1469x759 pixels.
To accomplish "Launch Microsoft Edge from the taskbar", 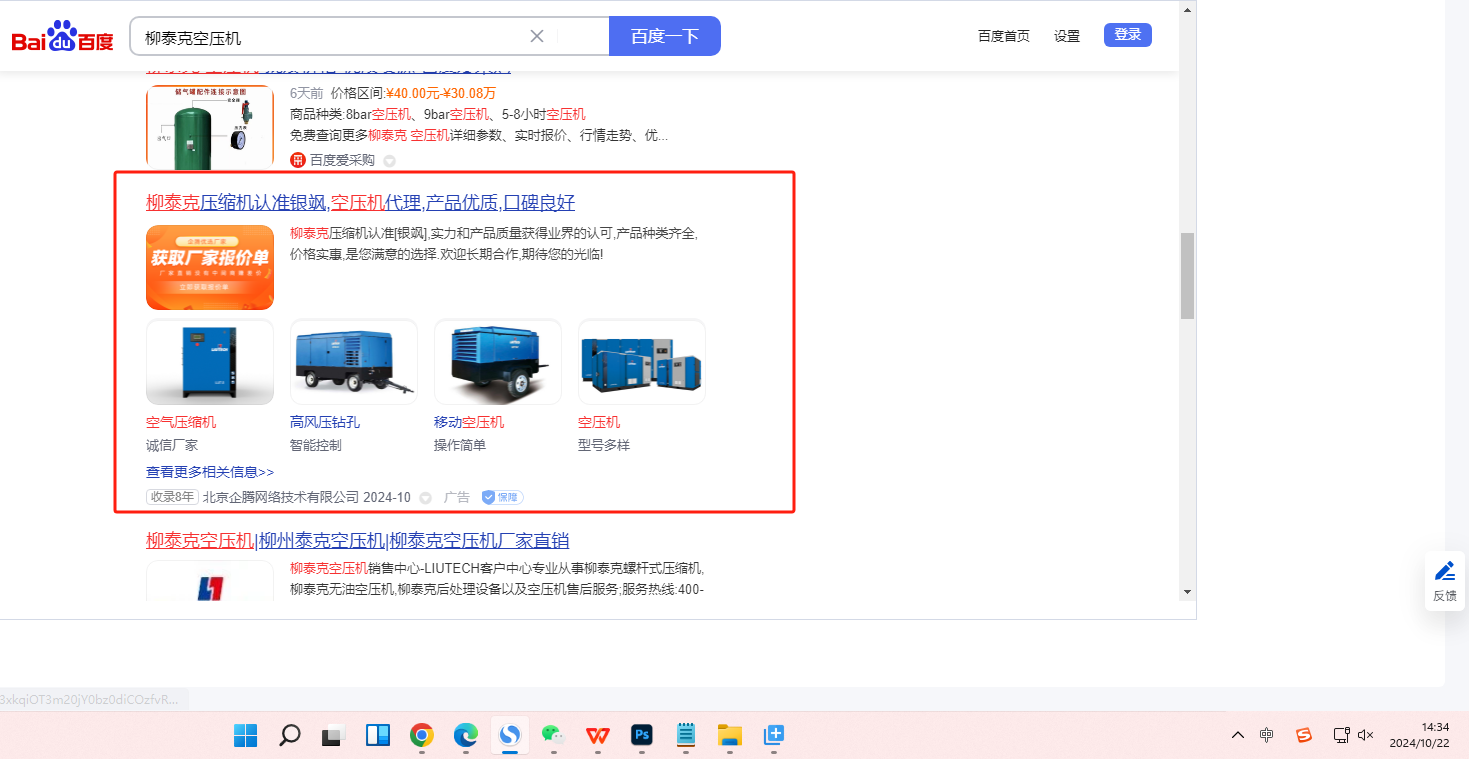I will 466,736.
